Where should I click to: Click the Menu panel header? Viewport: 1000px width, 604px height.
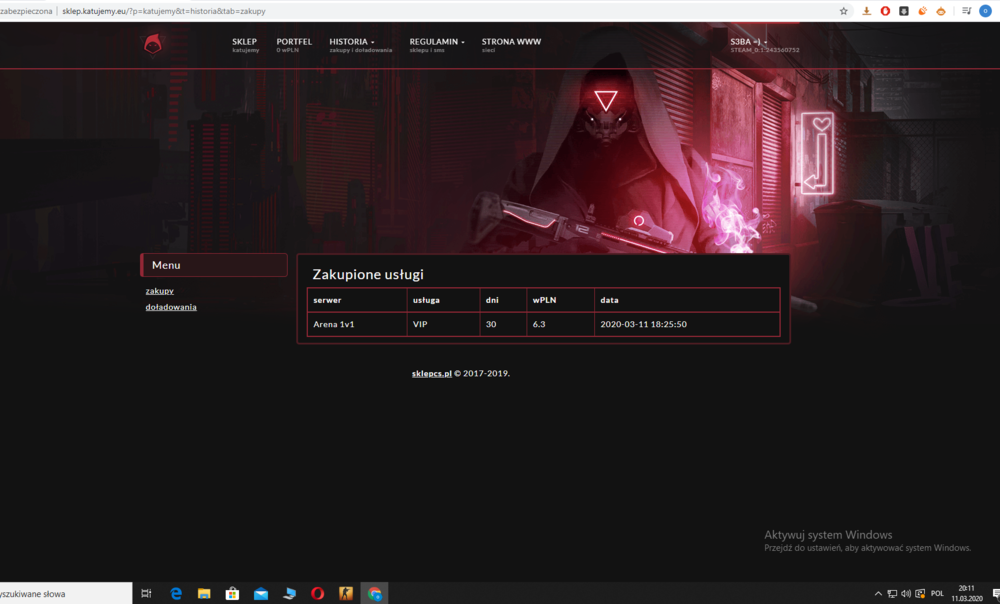point(214,265)
